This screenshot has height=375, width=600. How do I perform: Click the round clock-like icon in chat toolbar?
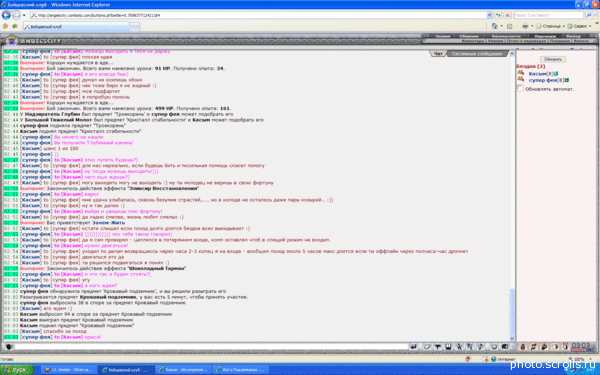(494, 347)
